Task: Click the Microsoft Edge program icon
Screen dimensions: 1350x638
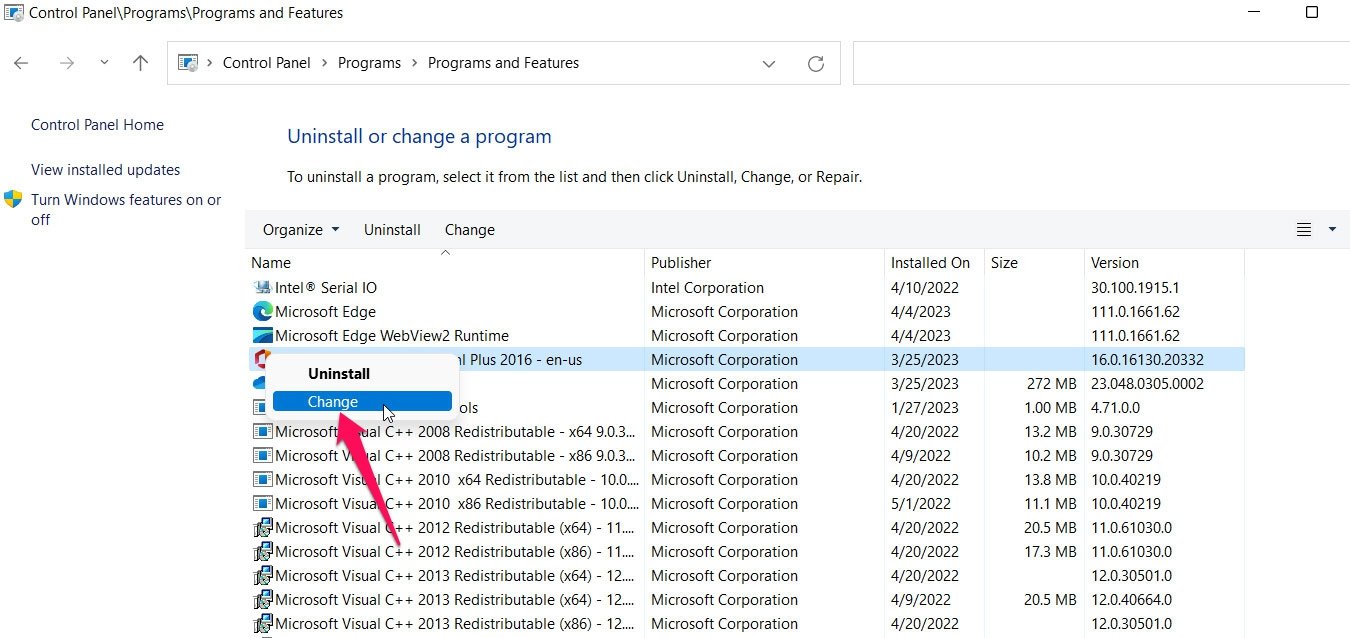Action: [262, 312]
